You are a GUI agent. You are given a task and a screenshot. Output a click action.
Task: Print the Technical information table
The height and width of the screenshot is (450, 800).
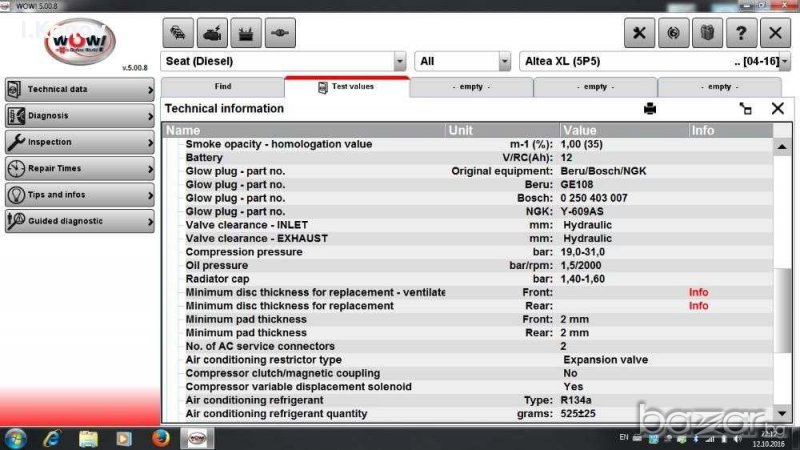pyautogui.click(x=651, y=109)
